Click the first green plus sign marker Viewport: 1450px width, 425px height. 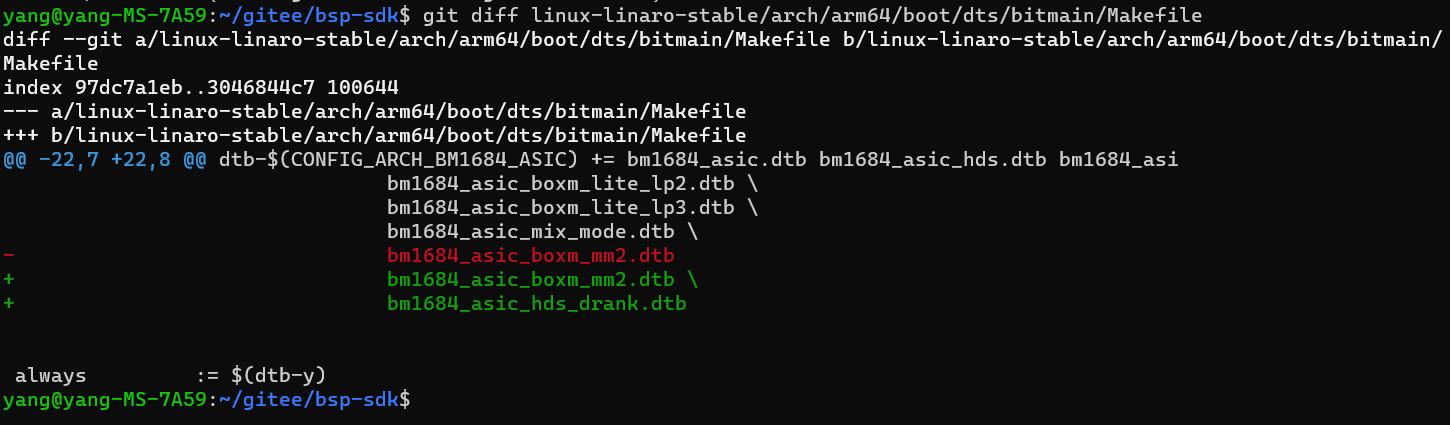(9, 279)
